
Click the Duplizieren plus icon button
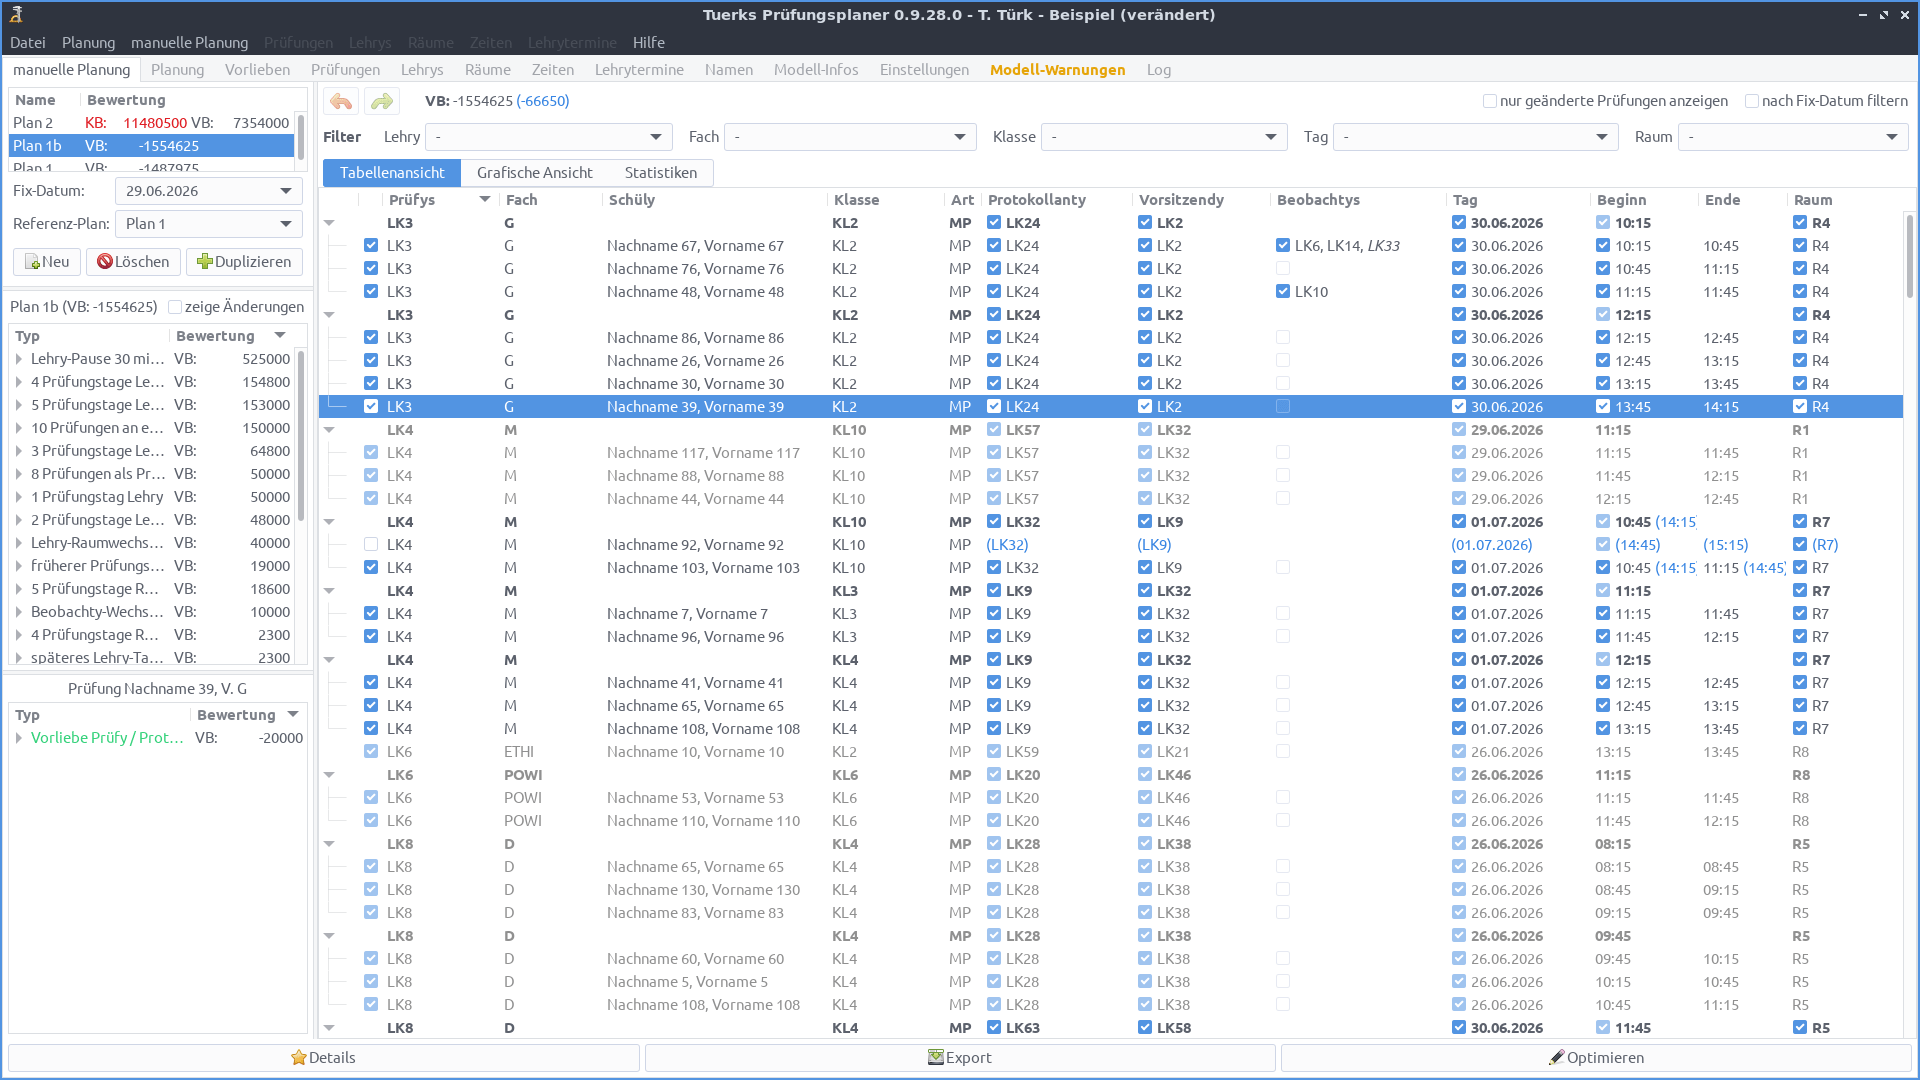244,262
